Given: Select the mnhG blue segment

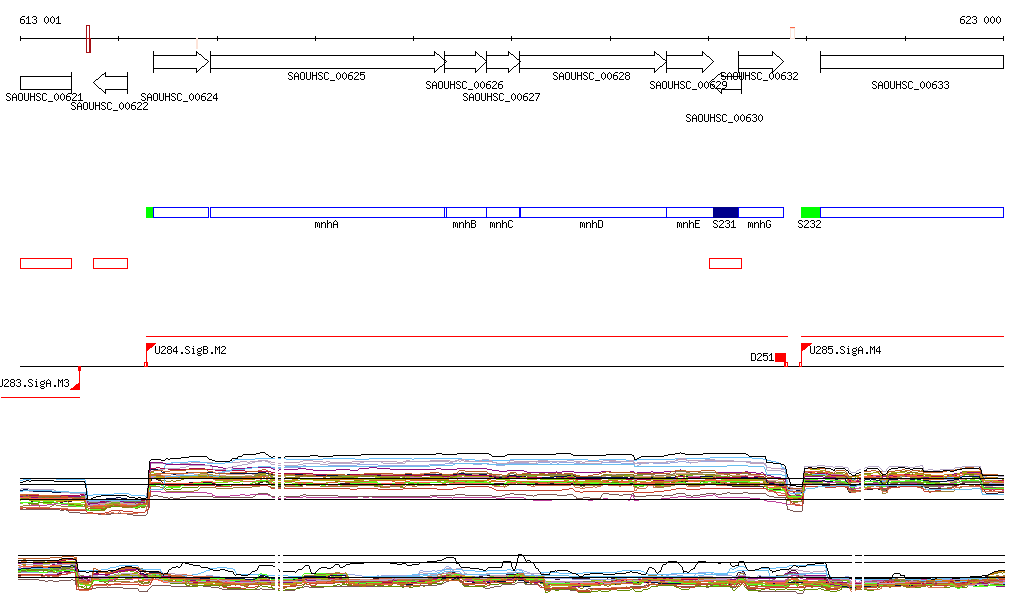Looking at the screenshot, I should pos(761,212).
